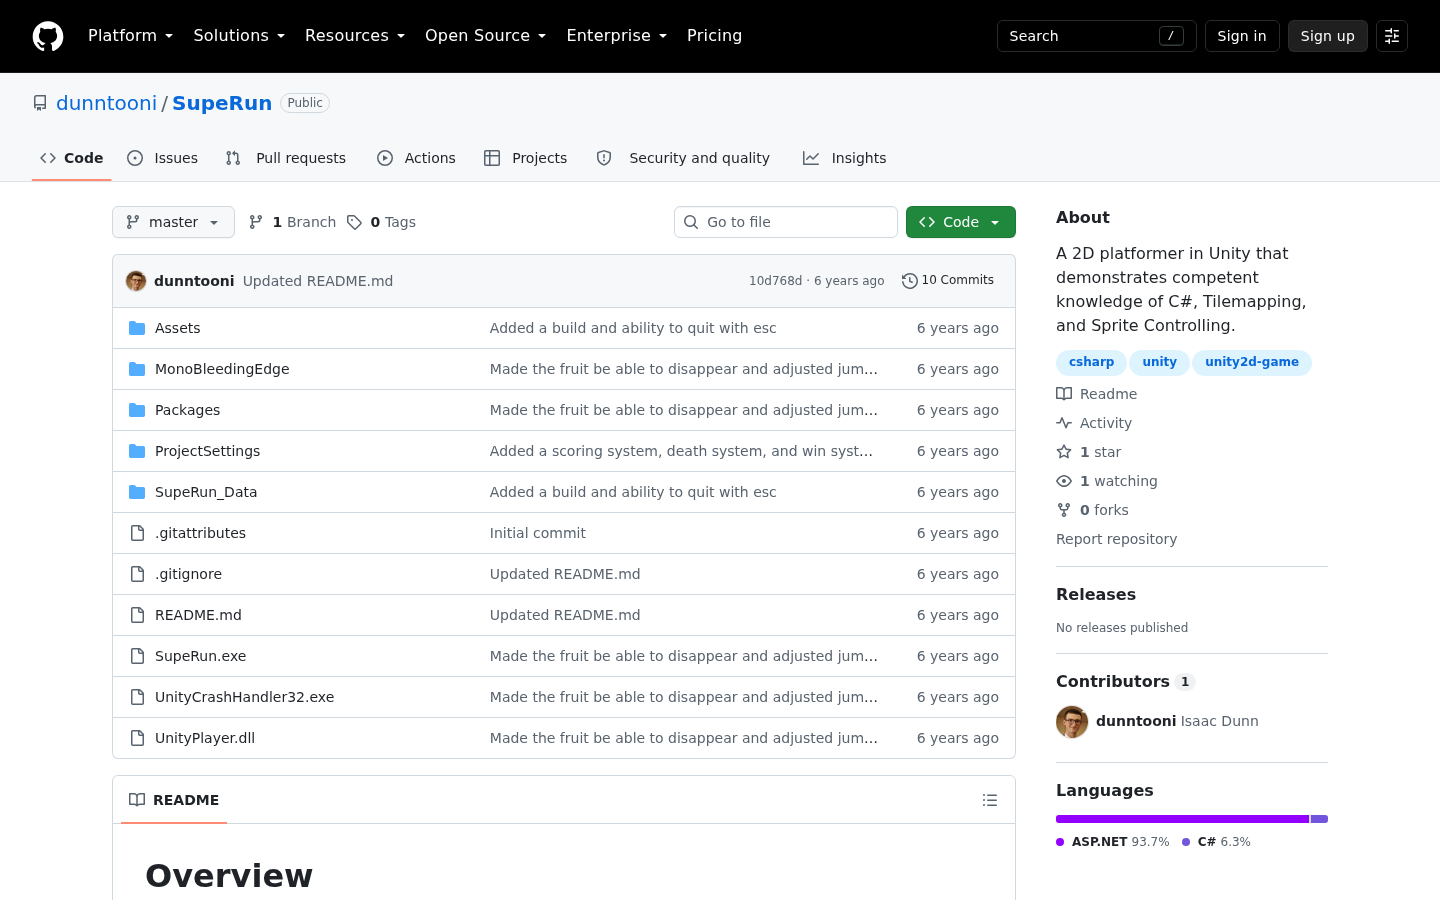Click the Search input field

(x=1097, y=36)
